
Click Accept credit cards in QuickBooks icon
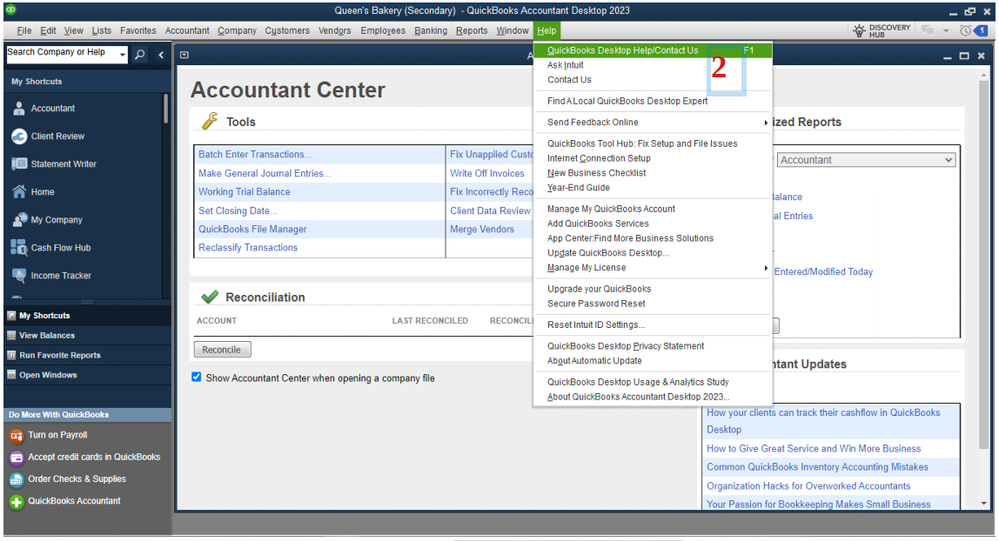click(x=17, y=458)
